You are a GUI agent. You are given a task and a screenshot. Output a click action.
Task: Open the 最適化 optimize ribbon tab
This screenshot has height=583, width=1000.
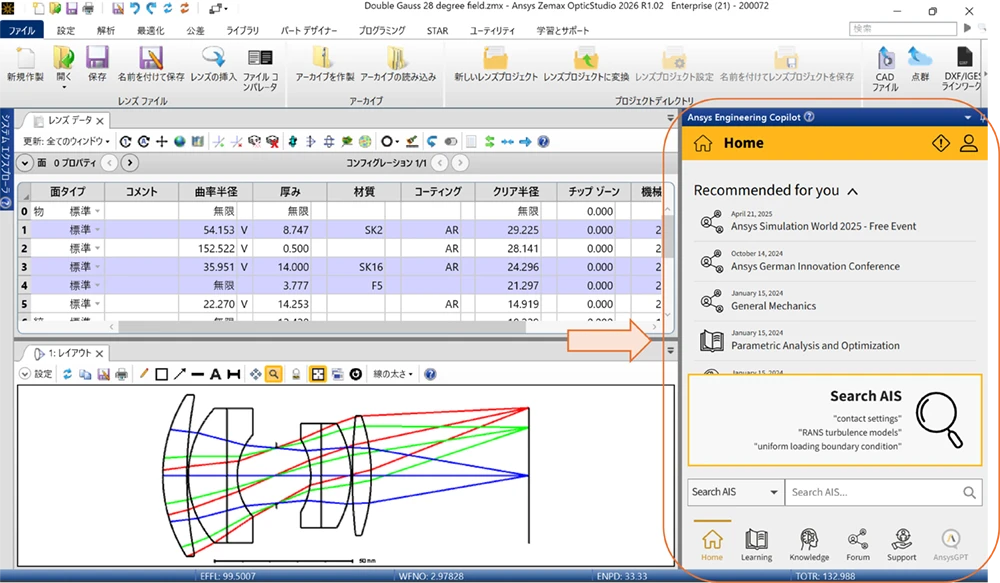(151, 30)
